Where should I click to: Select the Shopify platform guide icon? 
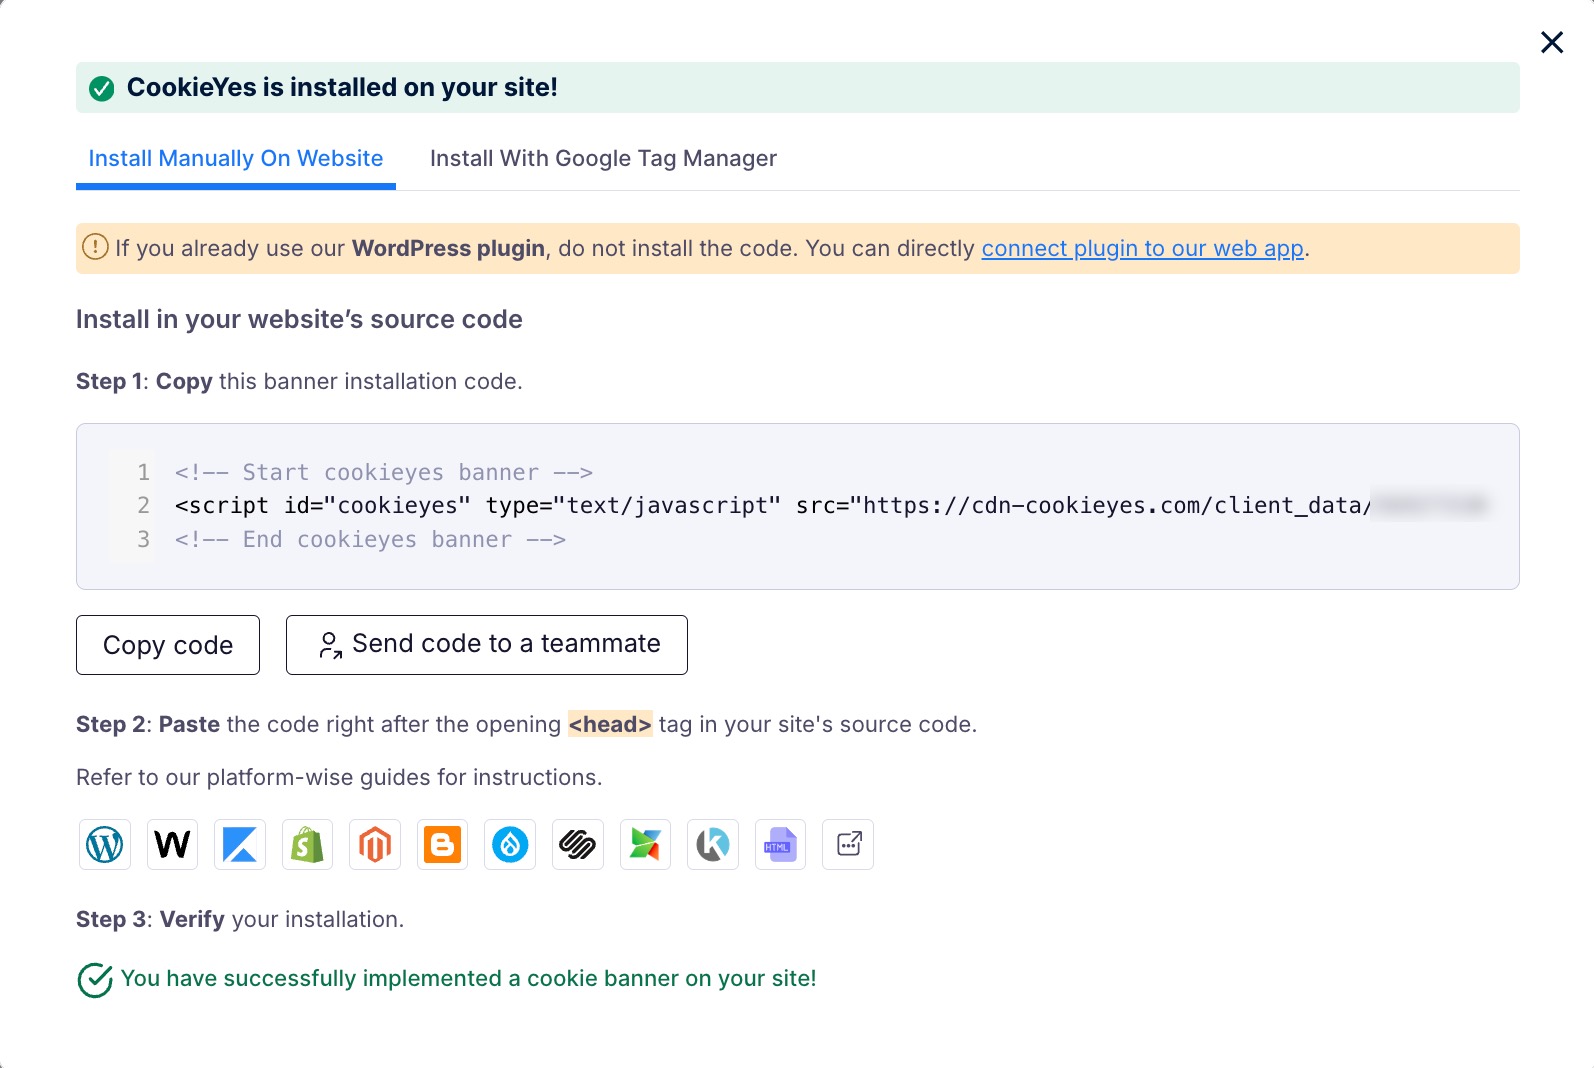pyautogui.click(x=307, y=845)
